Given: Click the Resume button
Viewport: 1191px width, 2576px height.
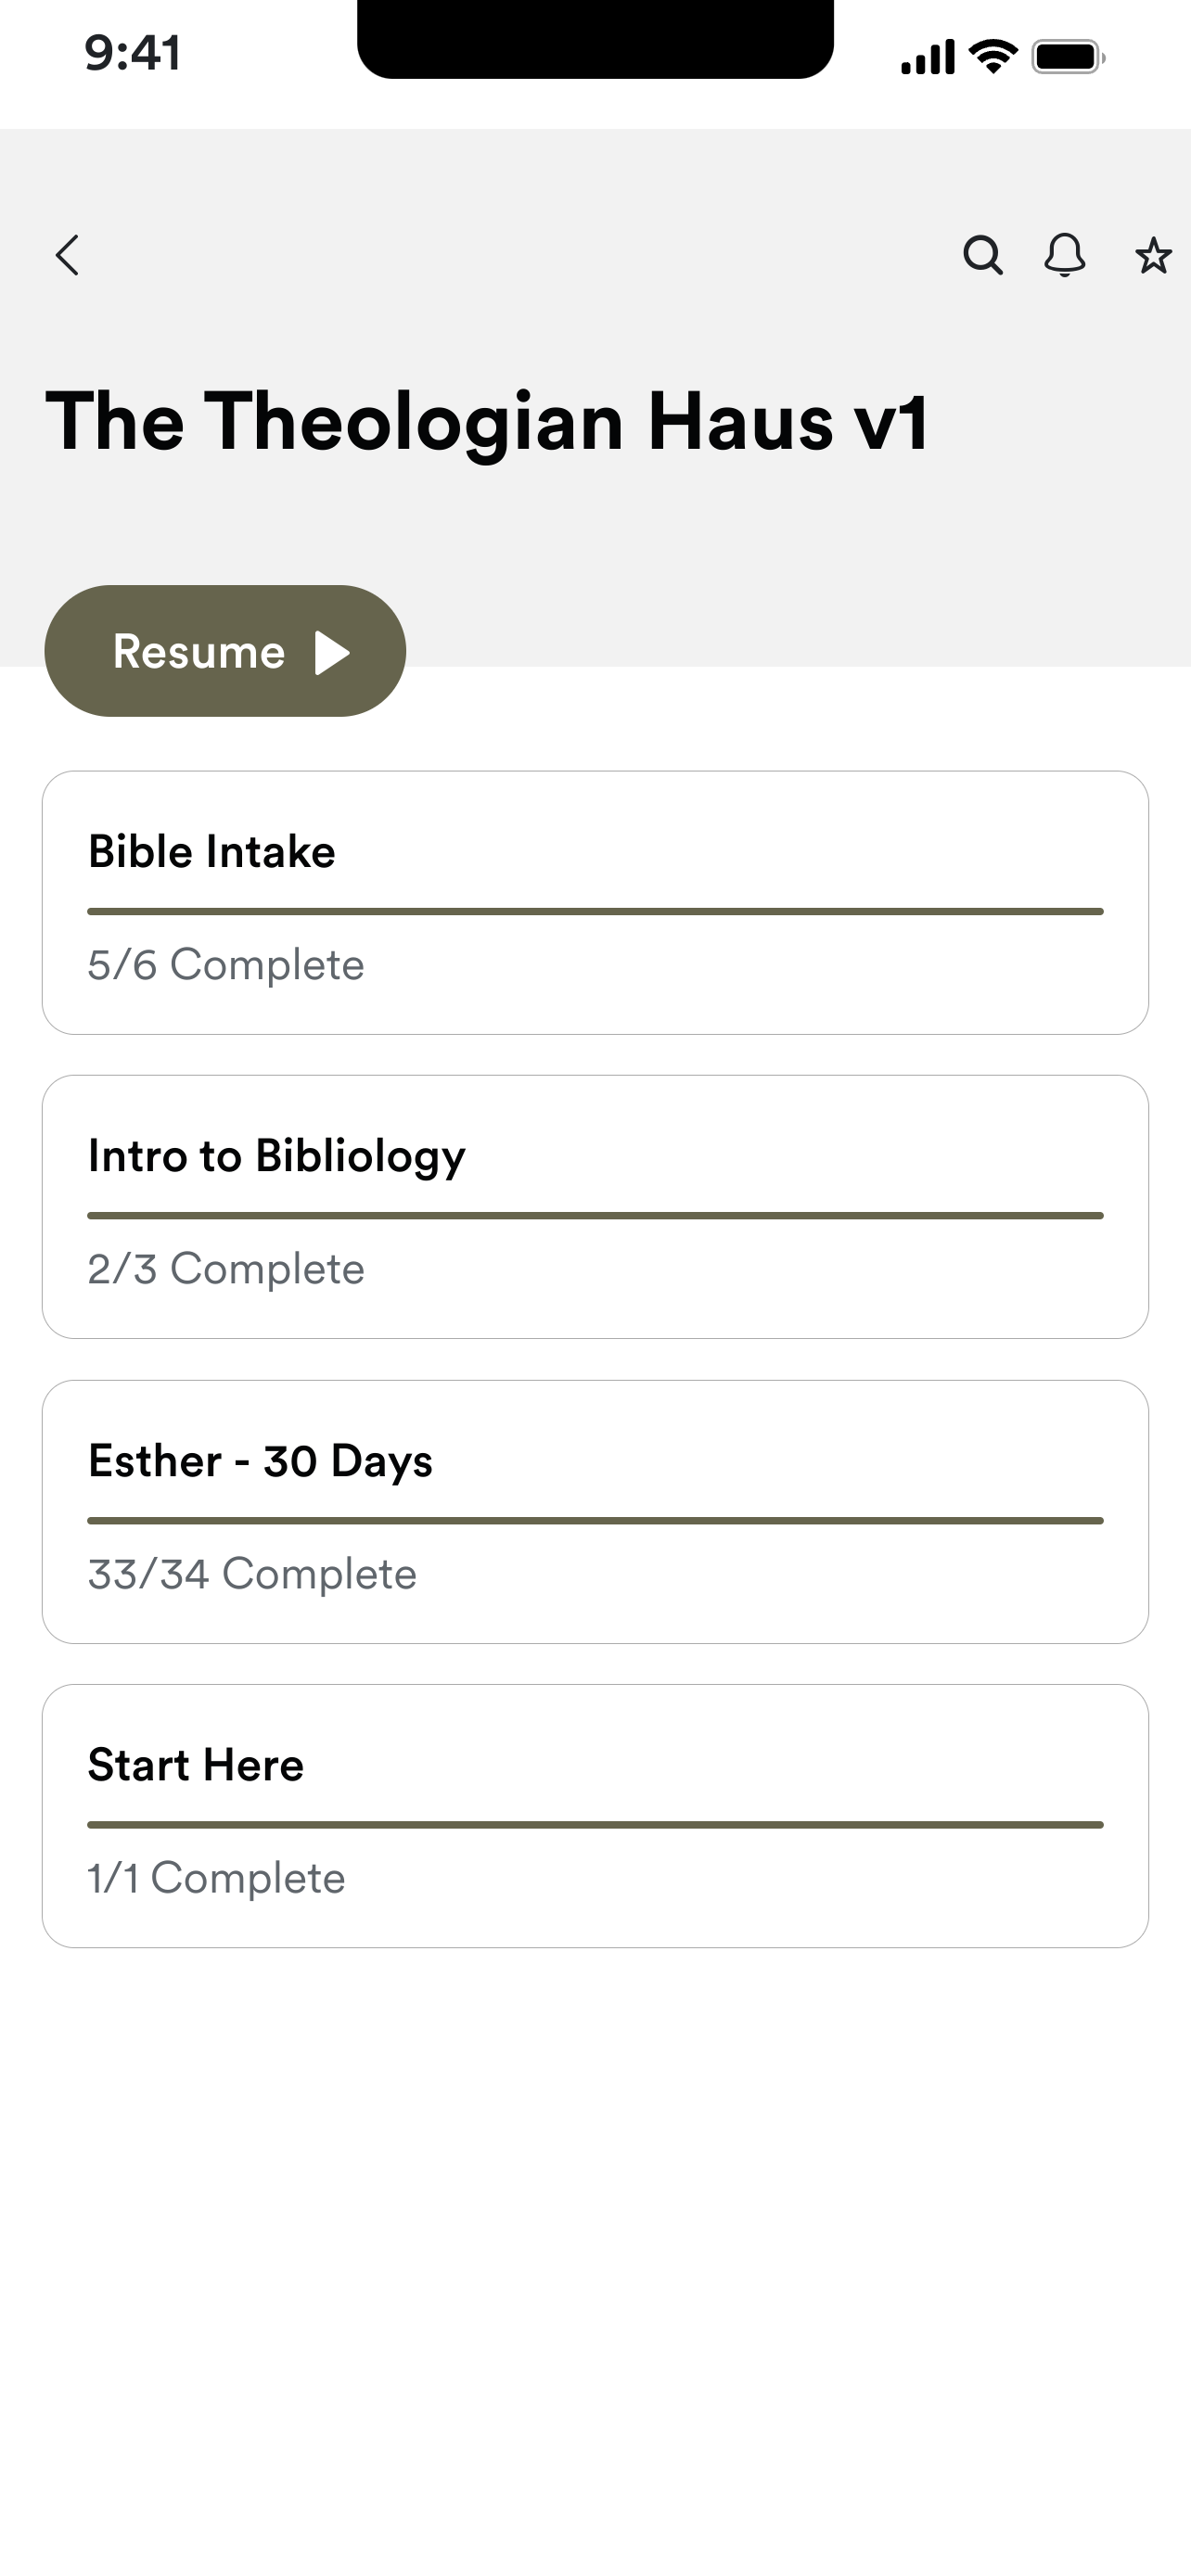Looking at the screenshot, I should pos(225,651).
